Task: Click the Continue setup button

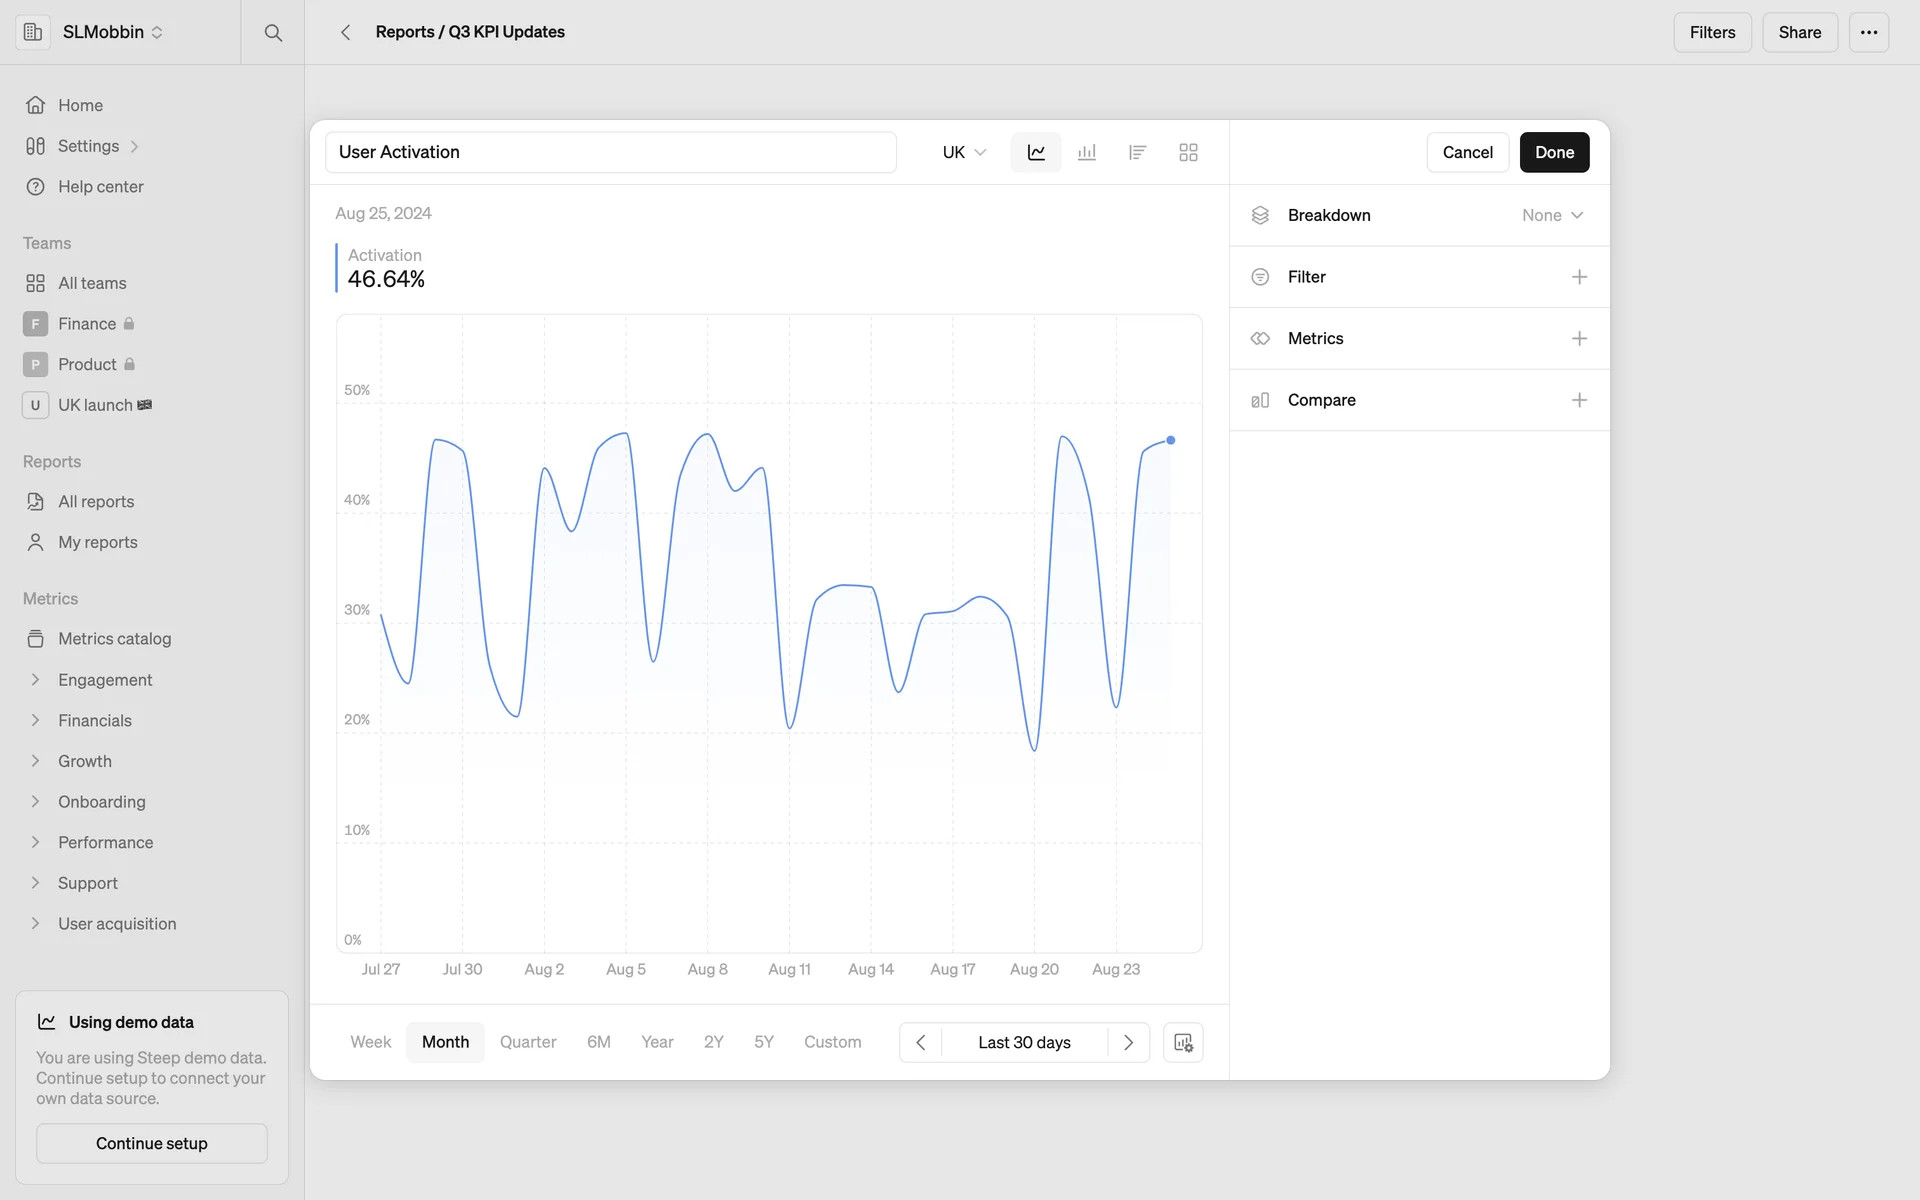Action: click(152, 1143)
